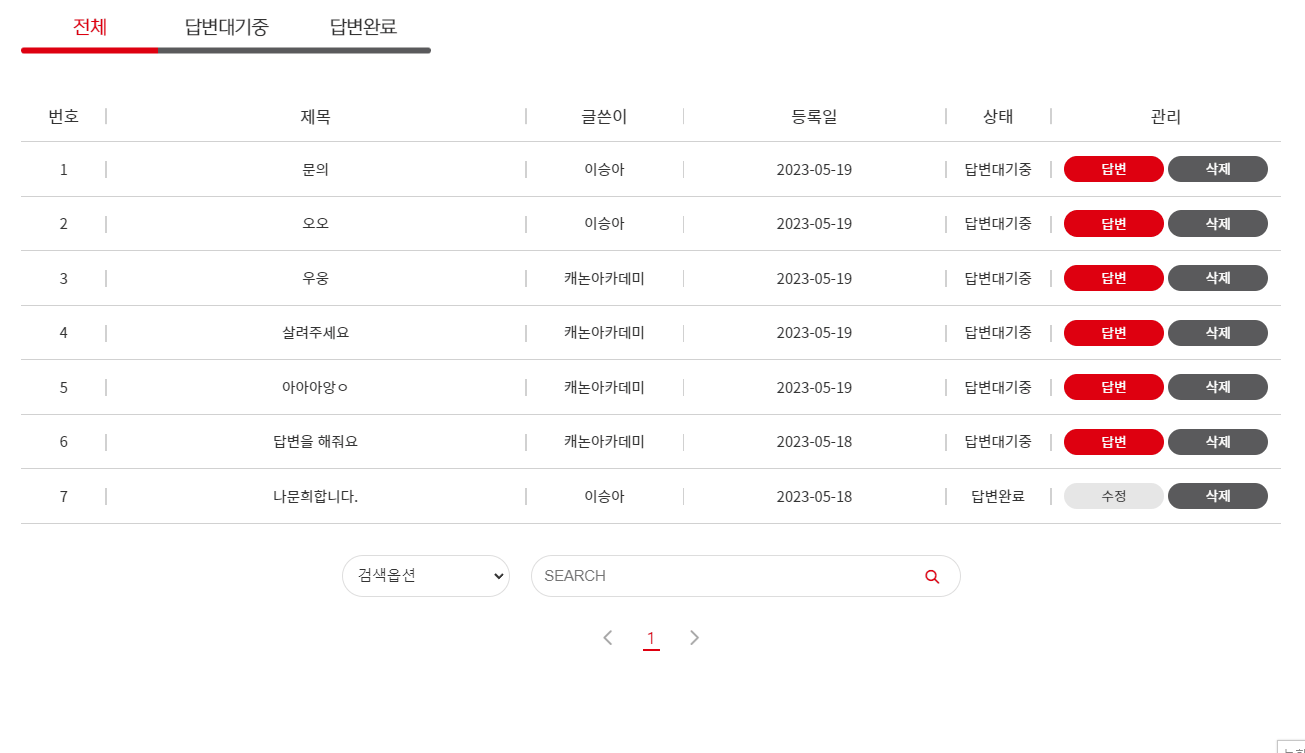1305x753 pixels.
Task: Open the 검색옵션 dropdown
Action: click(x=425, y=576)
